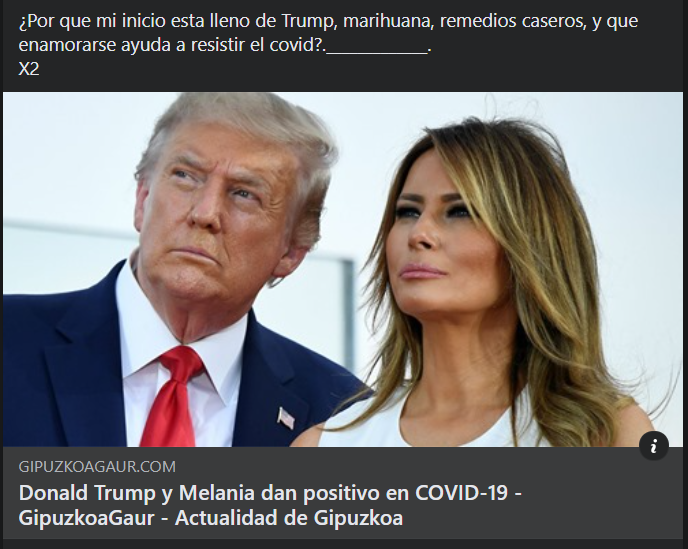Click the word "COVID-19" in the headline

(x=461, y=493)
